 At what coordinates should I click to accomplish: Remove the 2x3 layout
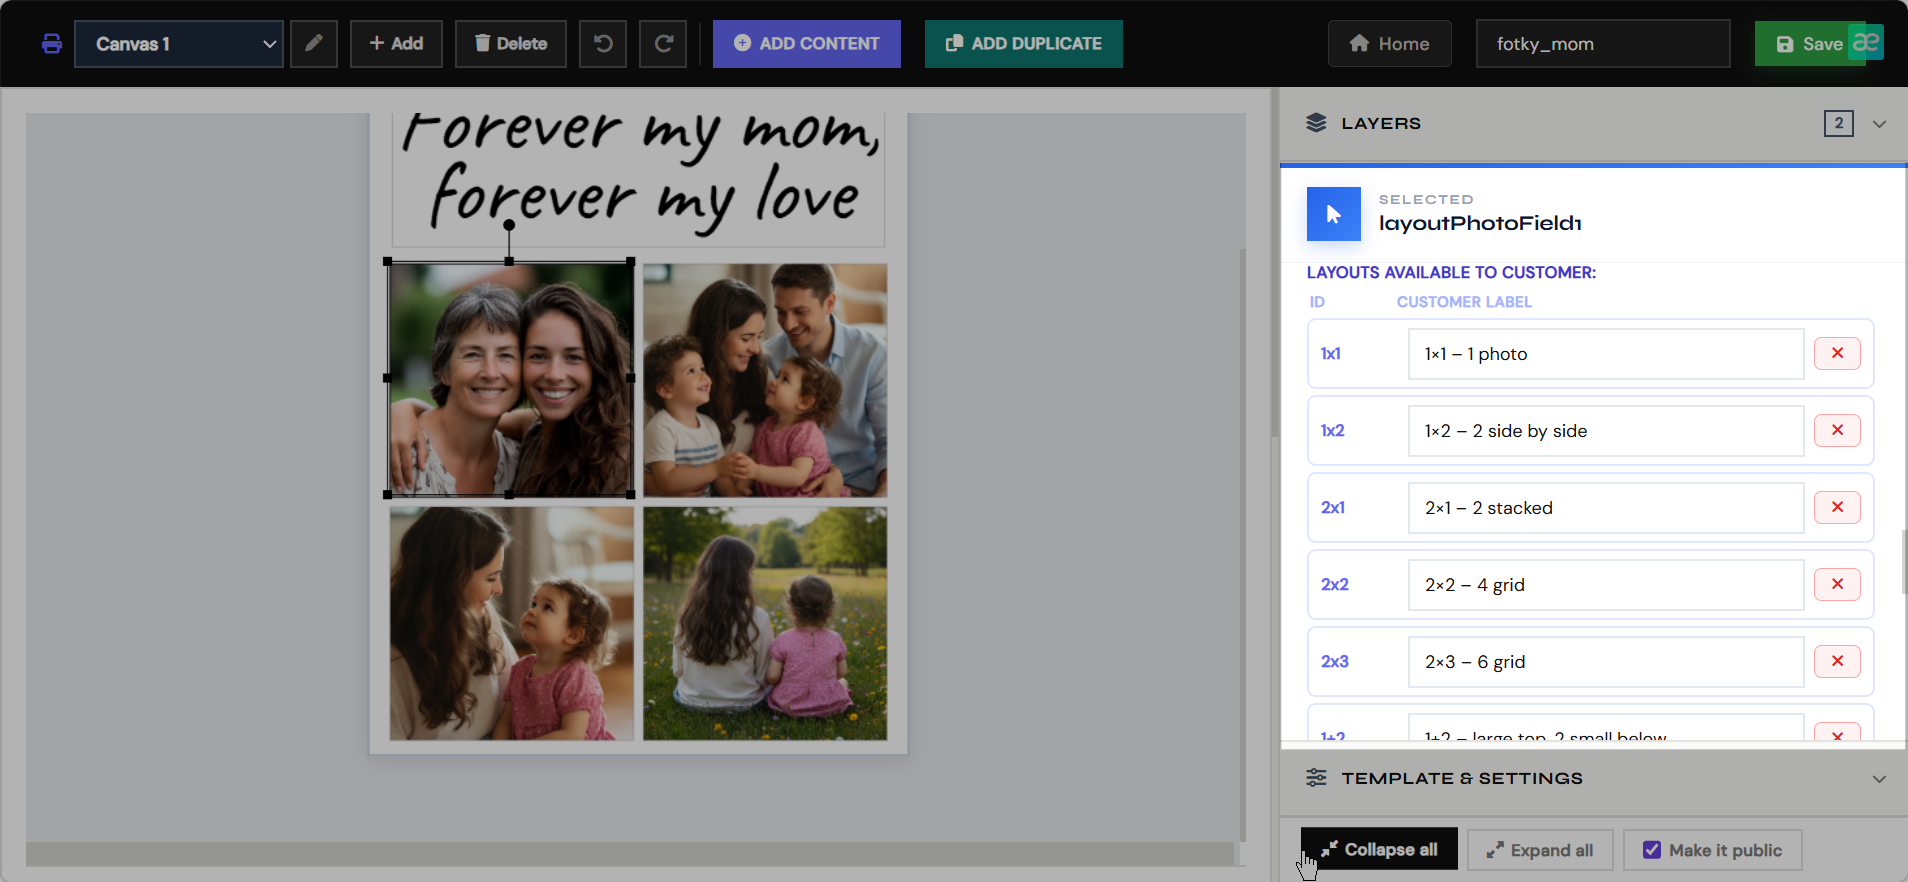(x=1837, y=661)
